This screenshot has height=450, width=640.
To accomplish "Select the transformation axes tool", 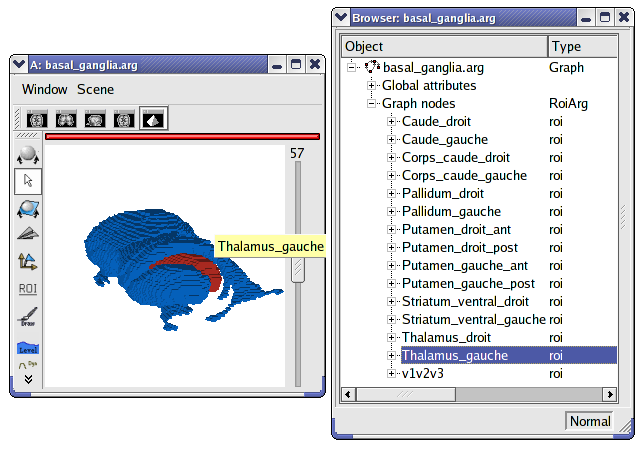I will tap(28, 261).
